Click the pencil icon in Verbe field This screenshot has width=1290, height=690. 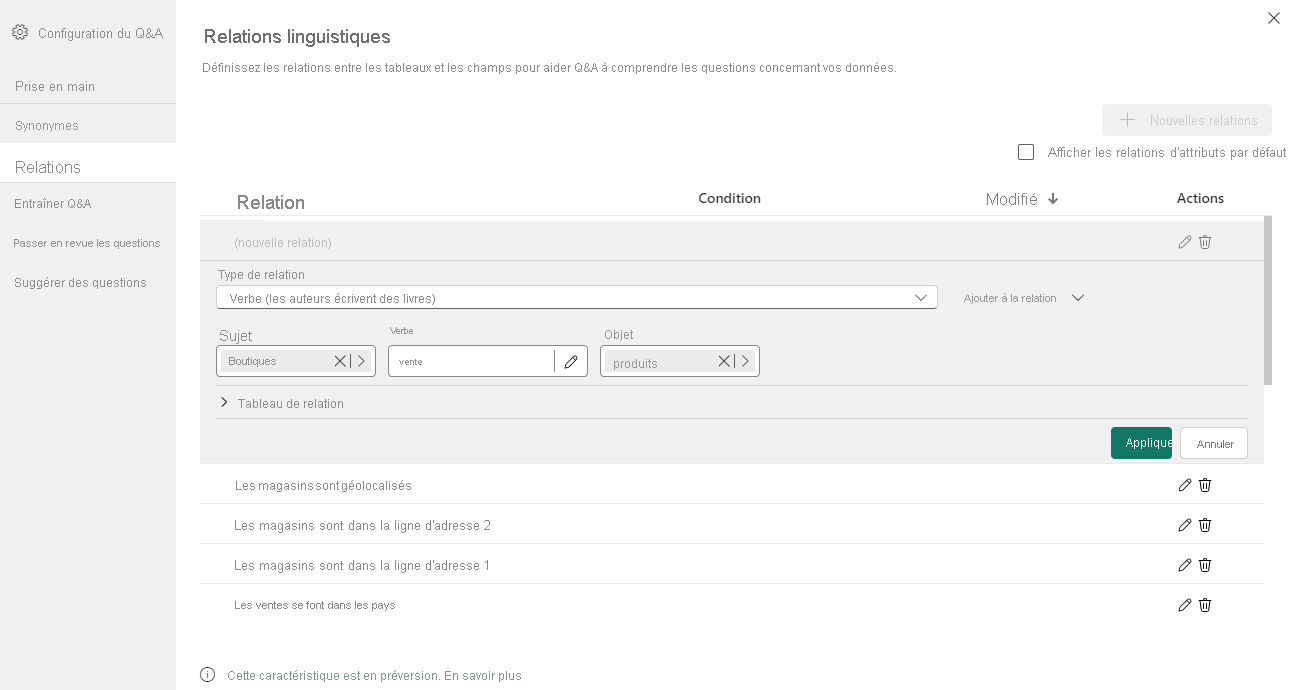[571, 362]
